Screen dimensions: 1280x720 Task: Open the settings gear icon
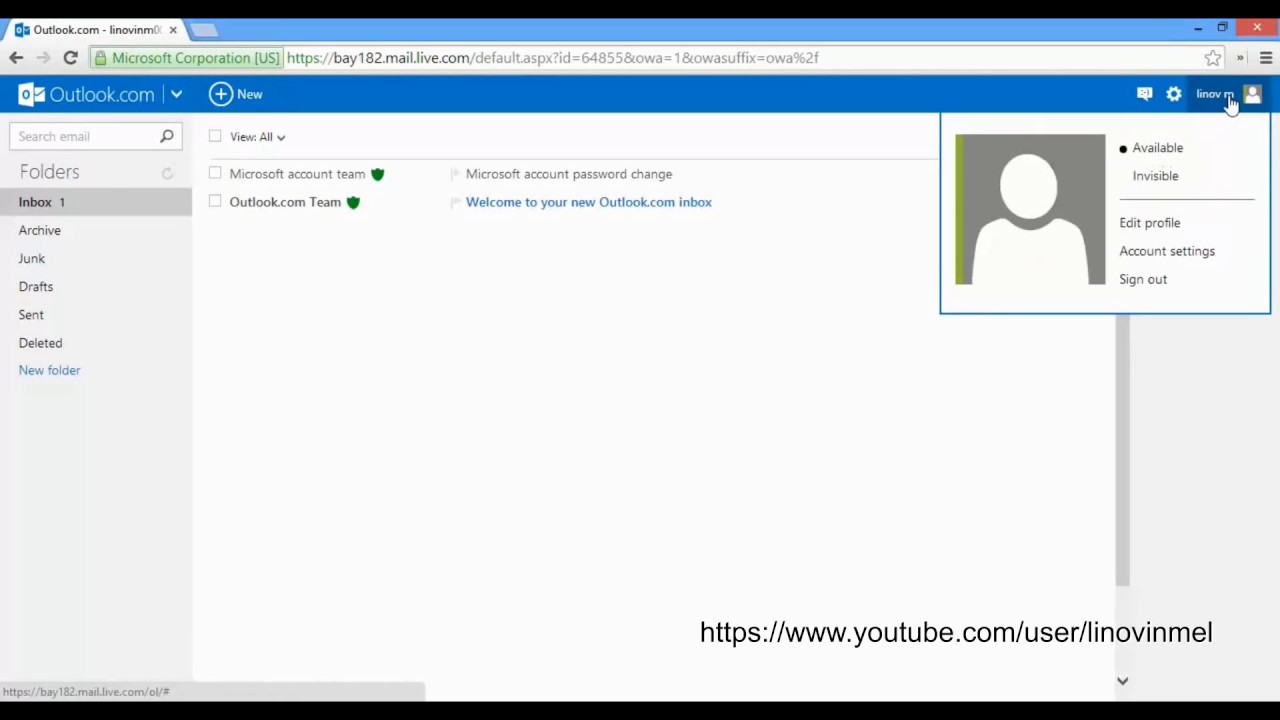pyautogui.click(x=1174, y=94)
